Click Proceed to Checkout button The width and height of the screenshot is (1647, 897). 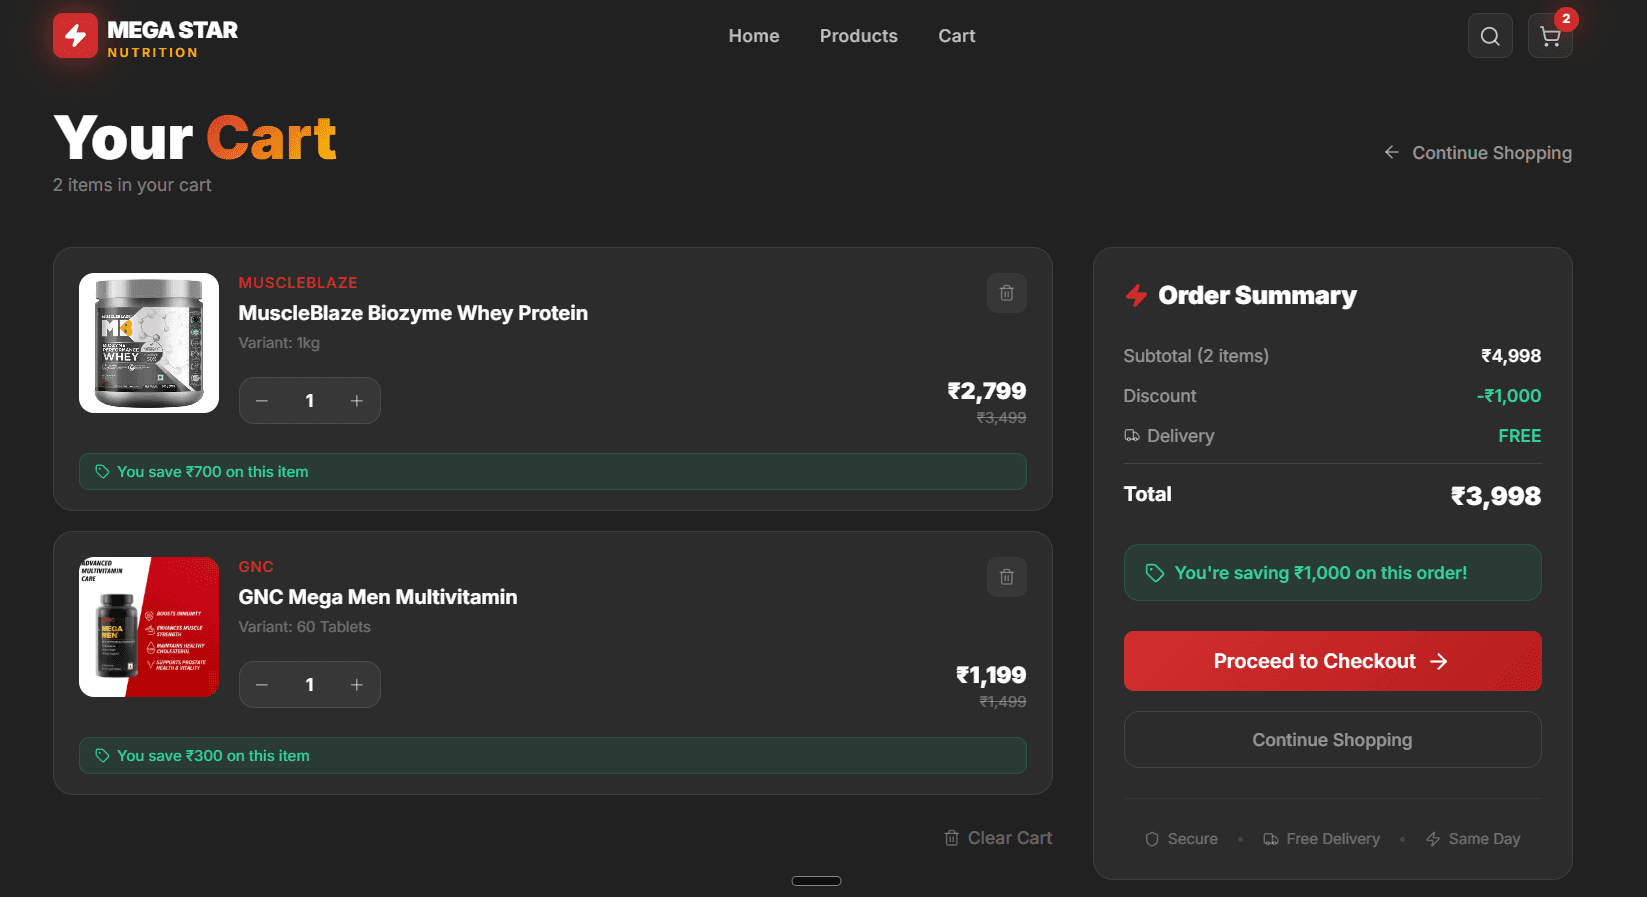[x=1333, y=661]
